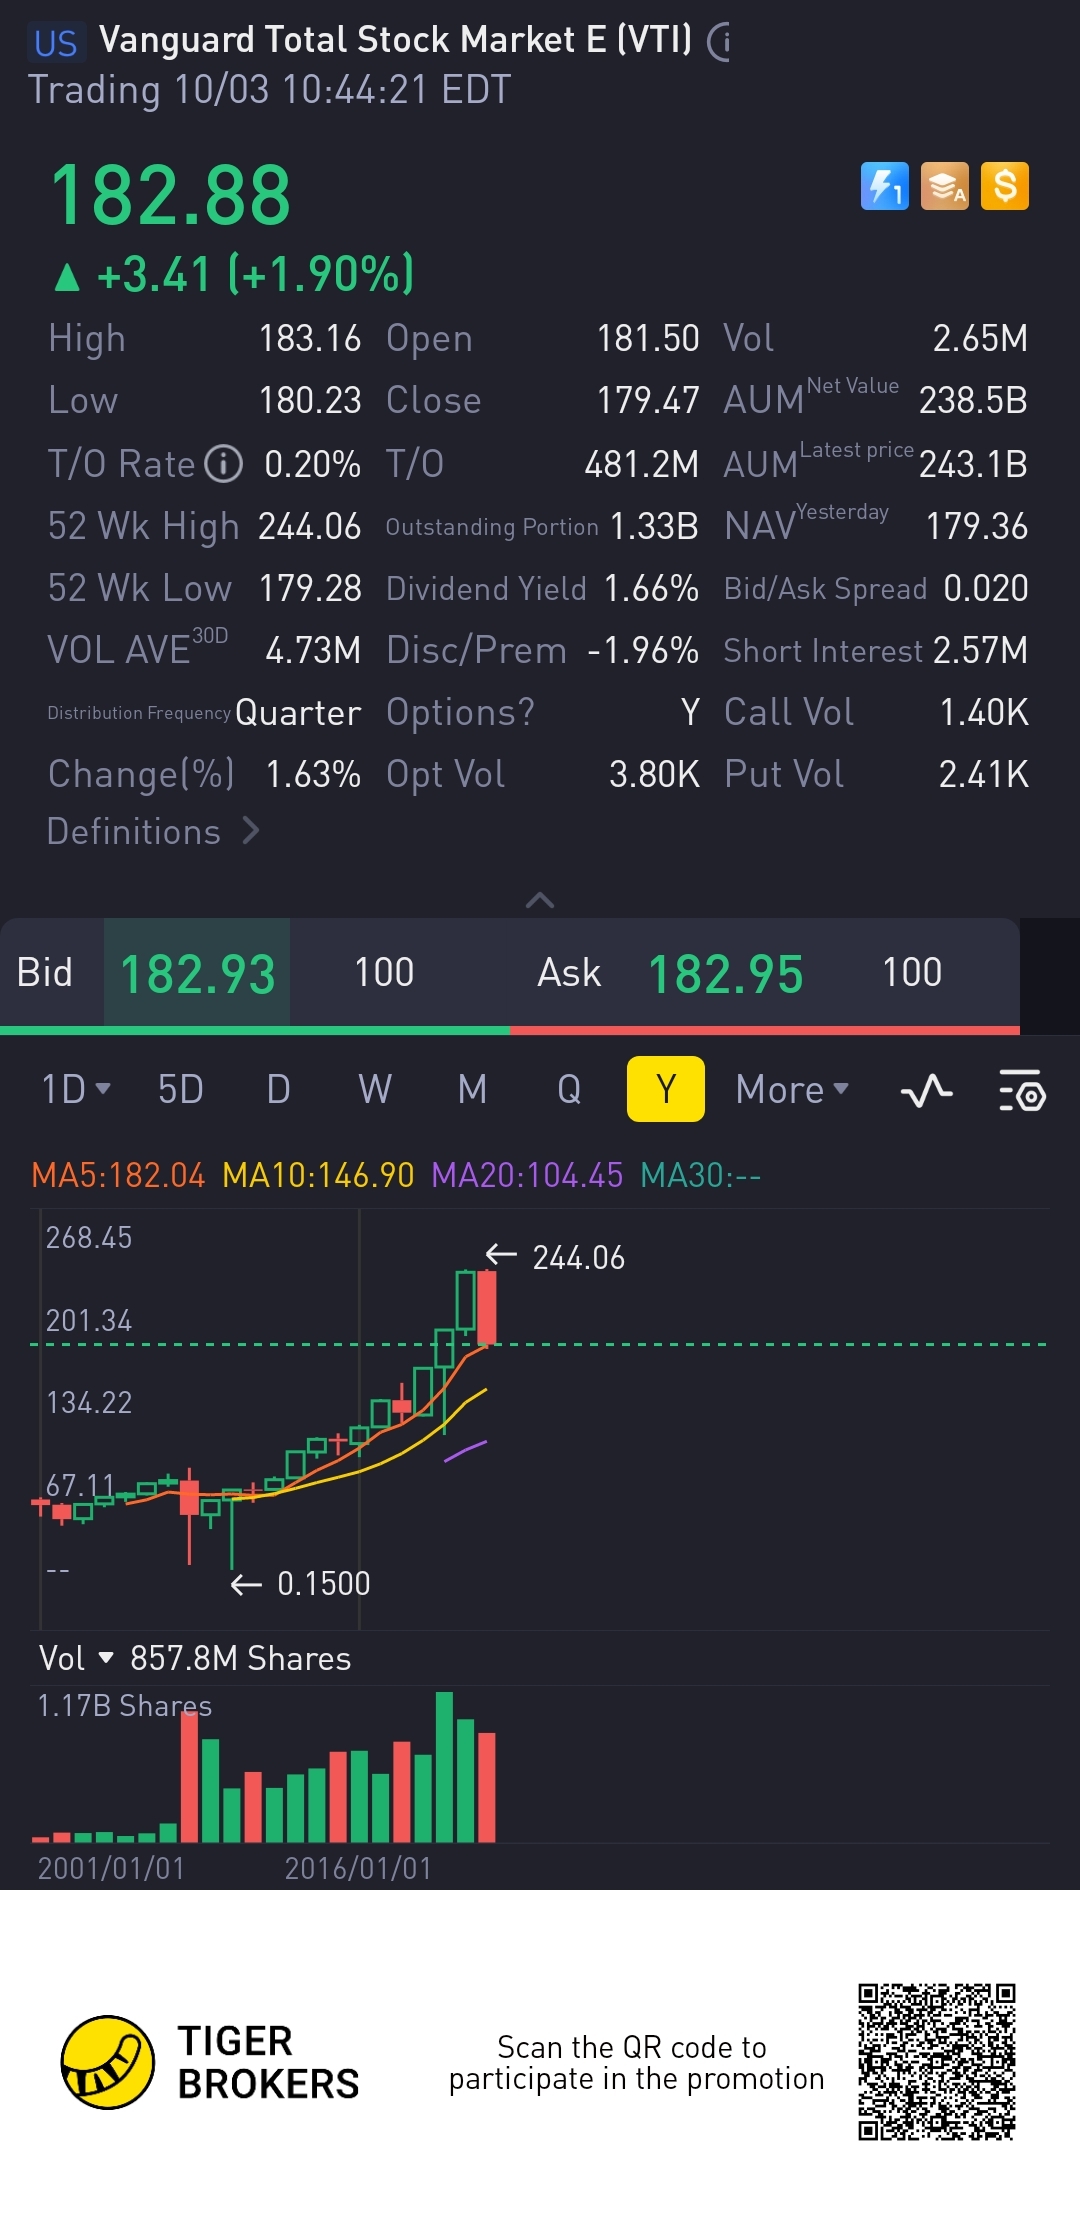Tap the current price 182.88
This screenshot has width=1080, height=2235.
coord(171,195)
